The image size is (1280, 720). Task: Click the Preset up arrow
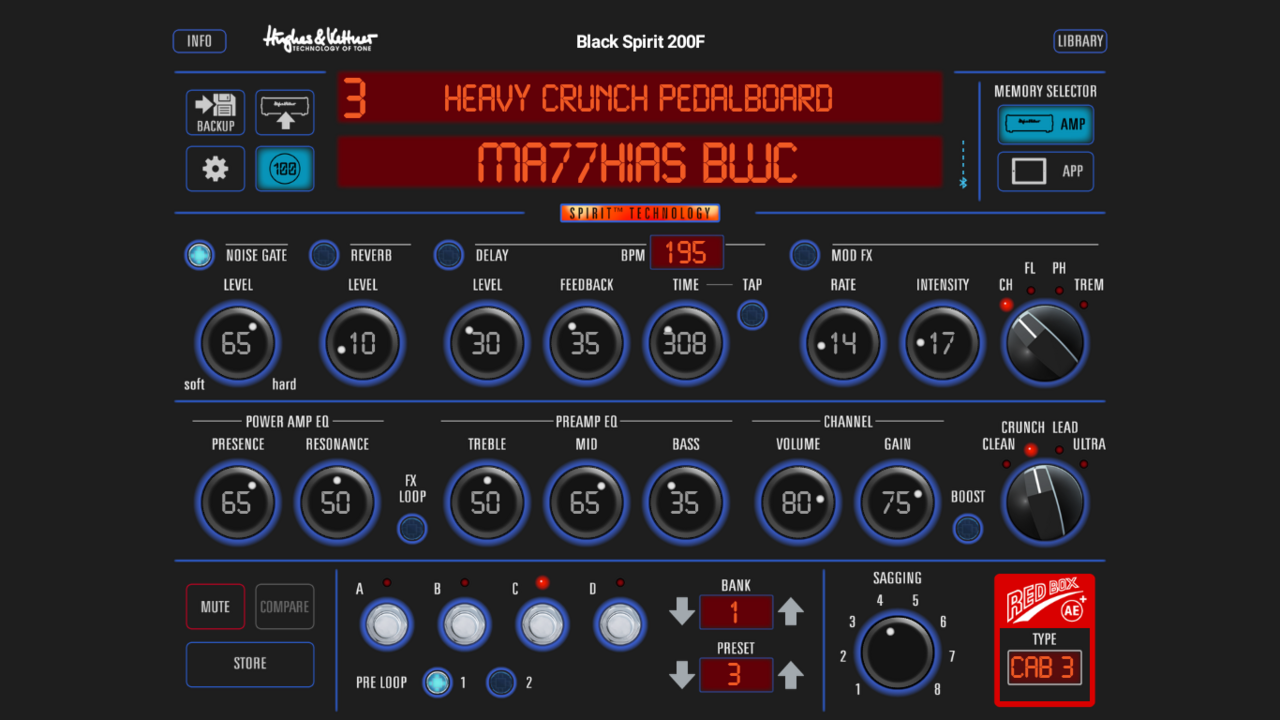click(791, 675)
